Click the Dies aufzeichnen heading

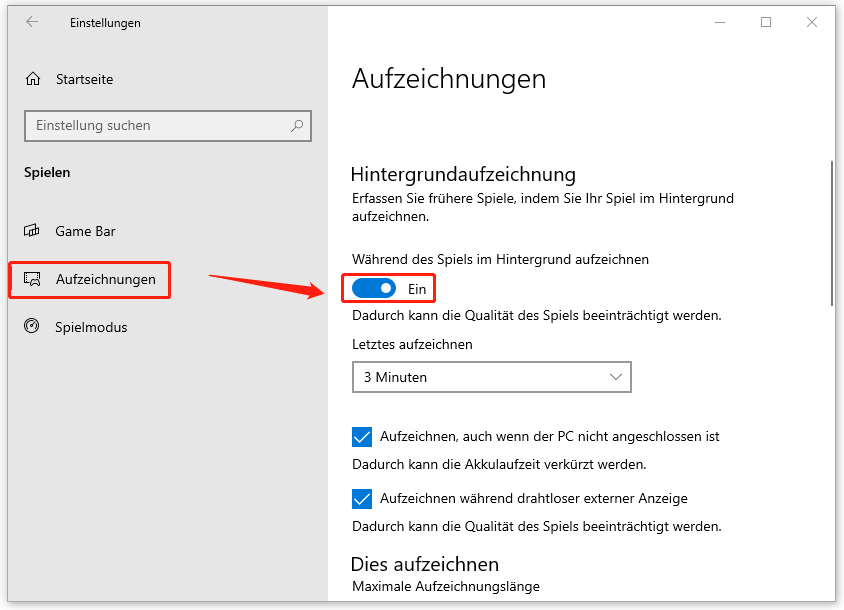click(x=425, y=564)
